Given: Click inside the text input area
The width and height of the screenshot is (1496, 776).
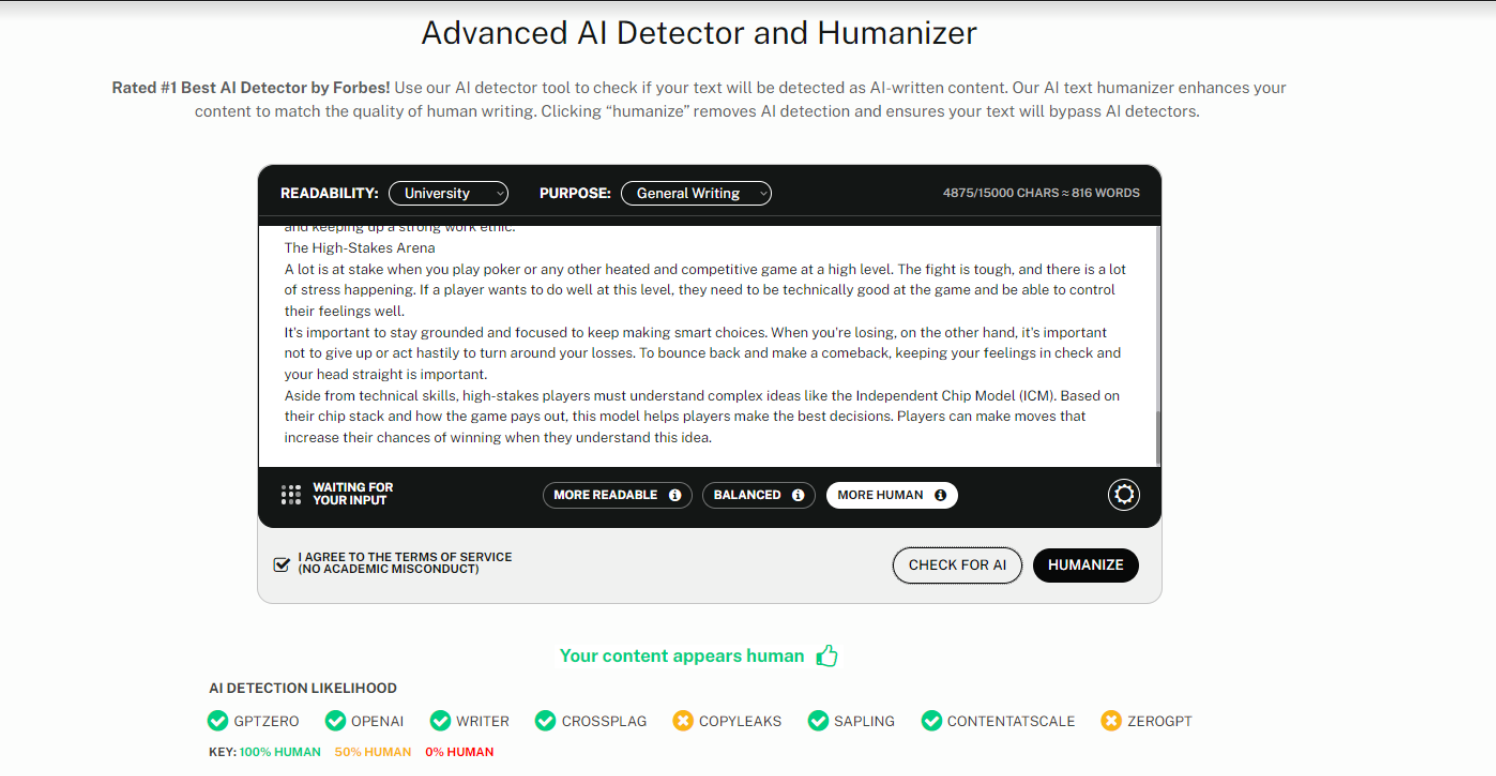Looking at the screenshot, I should point(700,350).
